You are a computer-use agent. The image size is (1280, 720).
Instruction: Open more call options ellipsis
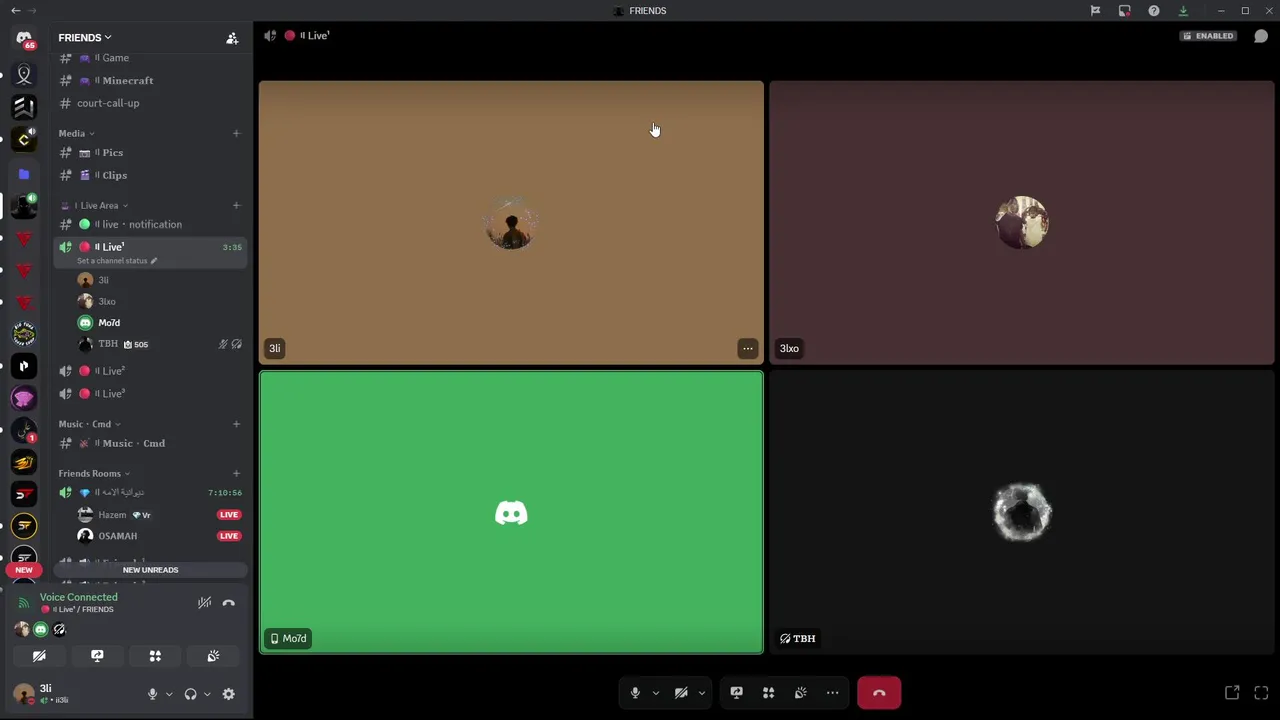[832, 692]
